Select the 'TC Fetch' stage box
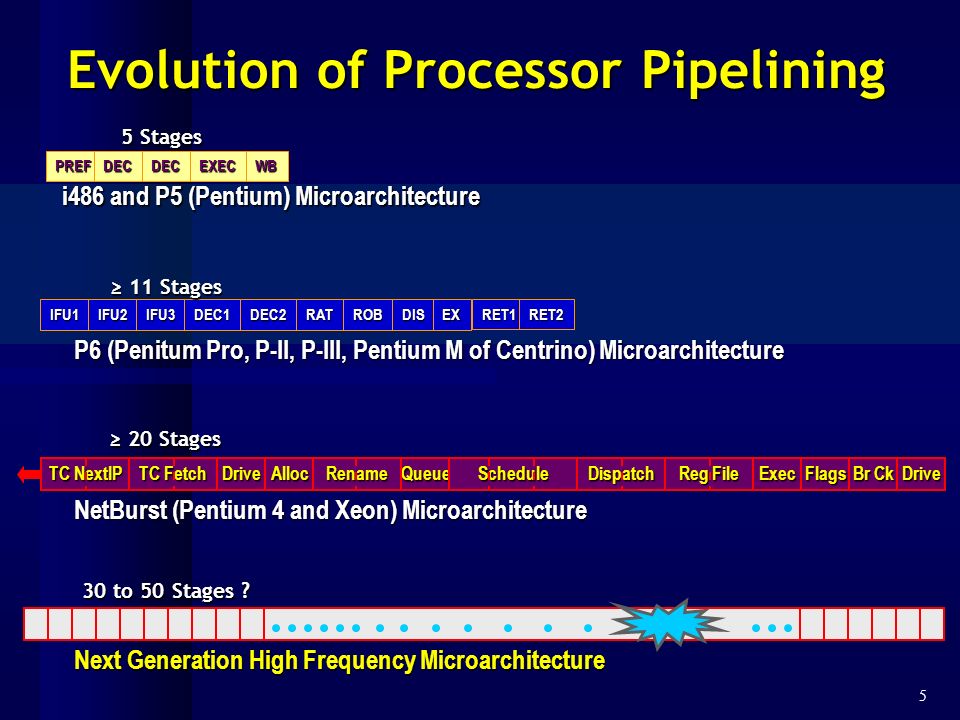This screenshot has width=960, height=720. coord(173,474)
